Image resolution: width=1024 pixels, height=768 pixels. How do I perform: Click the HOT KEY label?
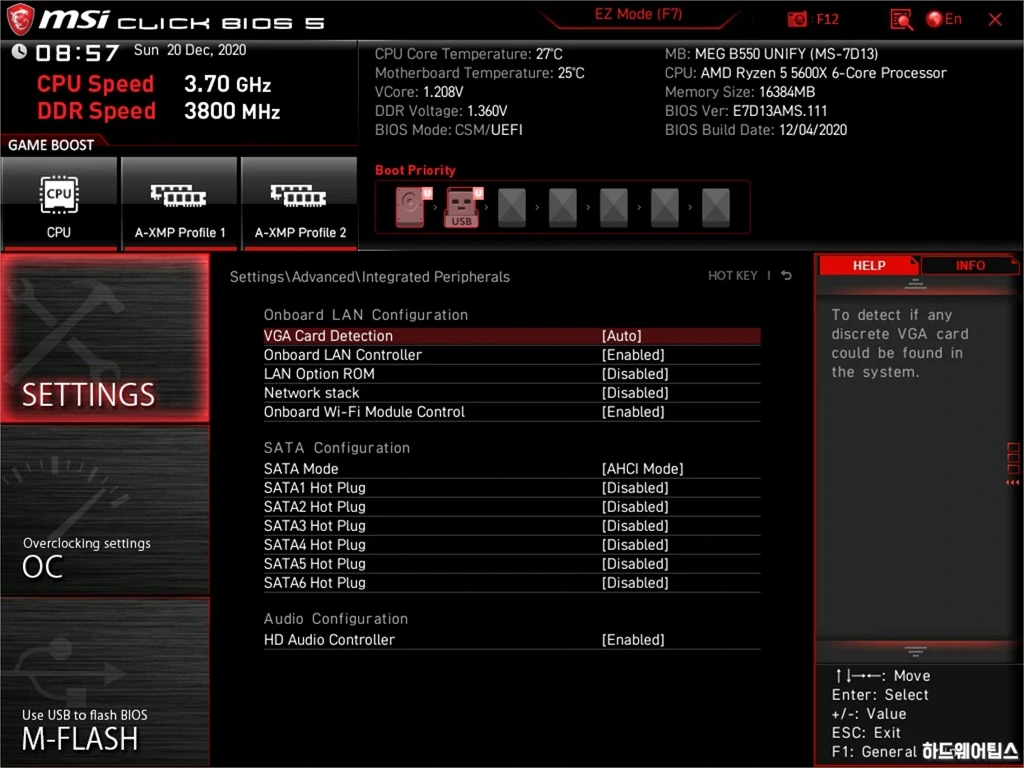(x=733, y=276)
